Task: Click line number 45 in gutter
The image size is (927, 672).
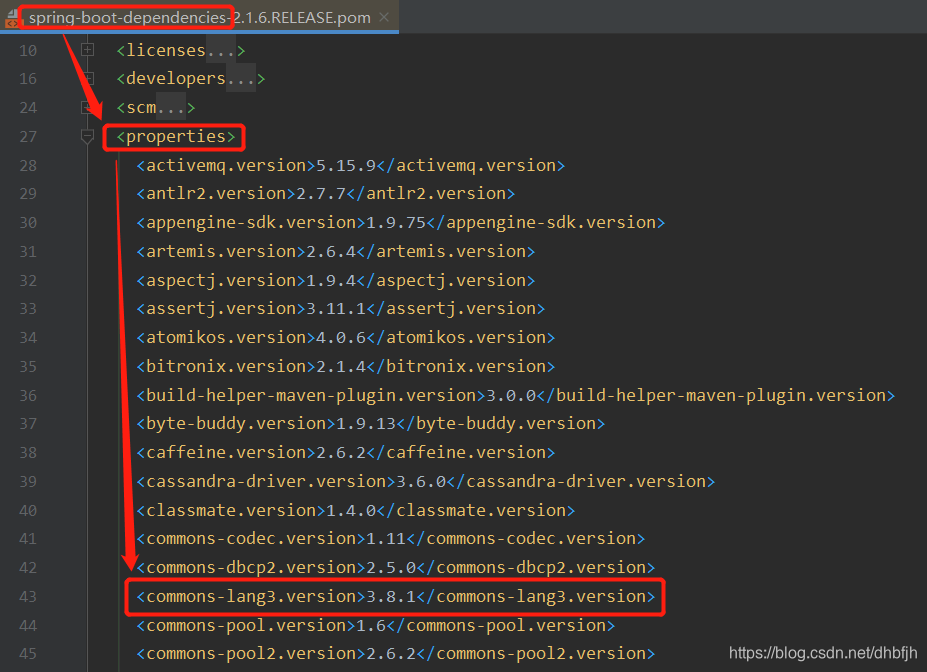Action: point(28,654)
